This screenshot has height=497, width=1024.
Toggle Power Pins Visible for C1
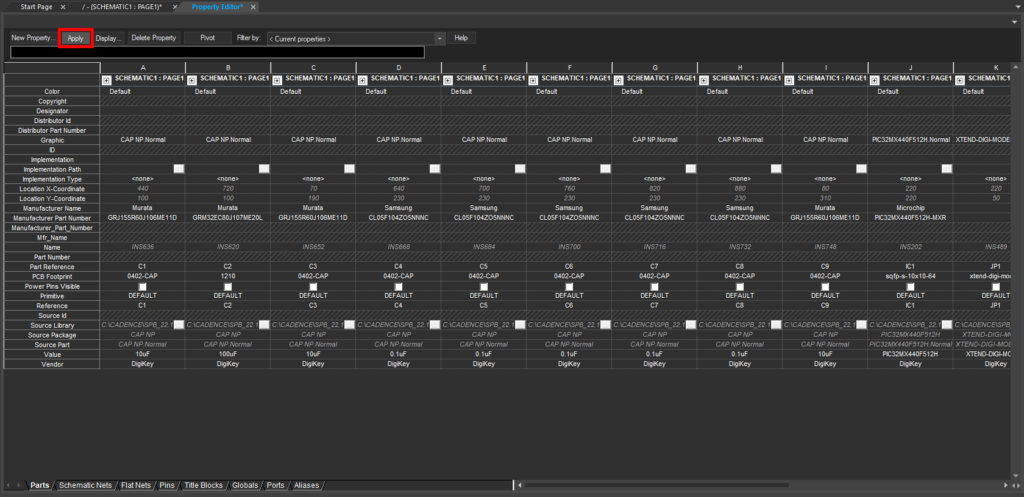click(142, 287)
